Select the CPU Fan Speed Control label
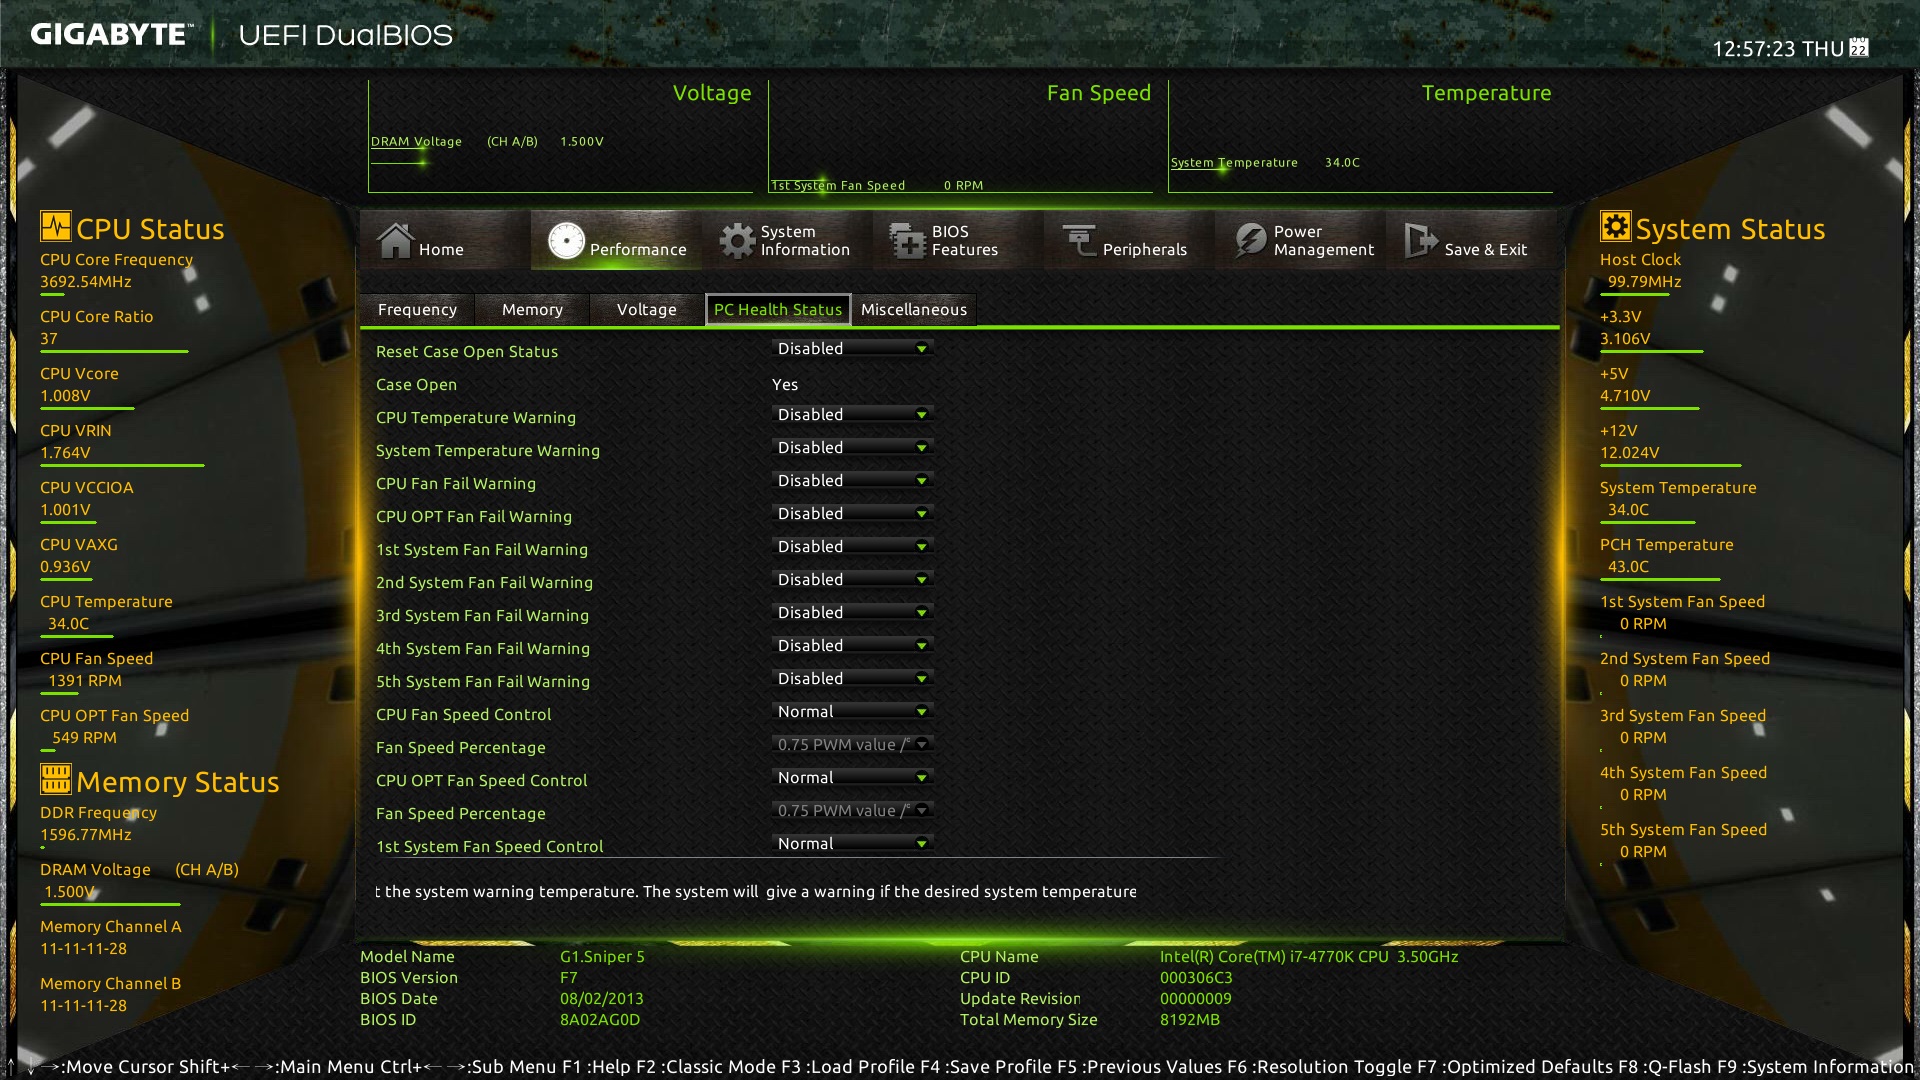 pos(464,714)
